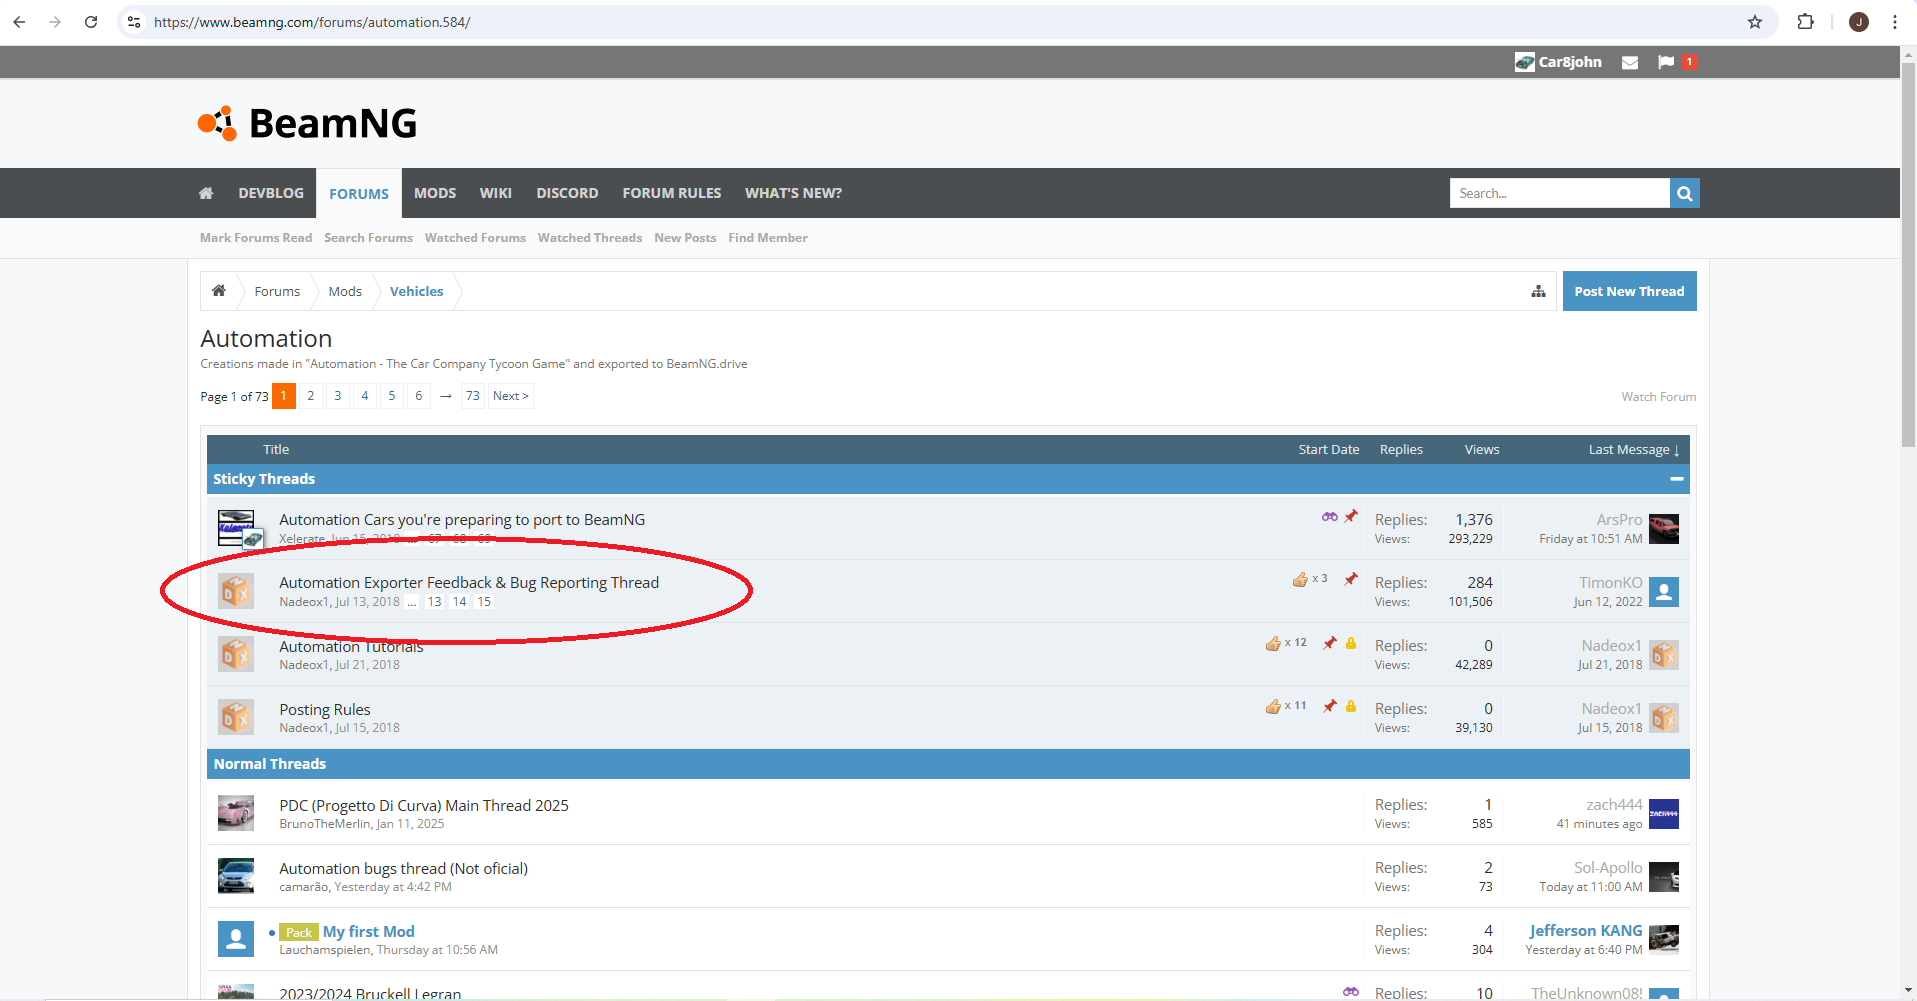
Task: Click the Mods breadcrumb
Action: (x=345, y=291)
